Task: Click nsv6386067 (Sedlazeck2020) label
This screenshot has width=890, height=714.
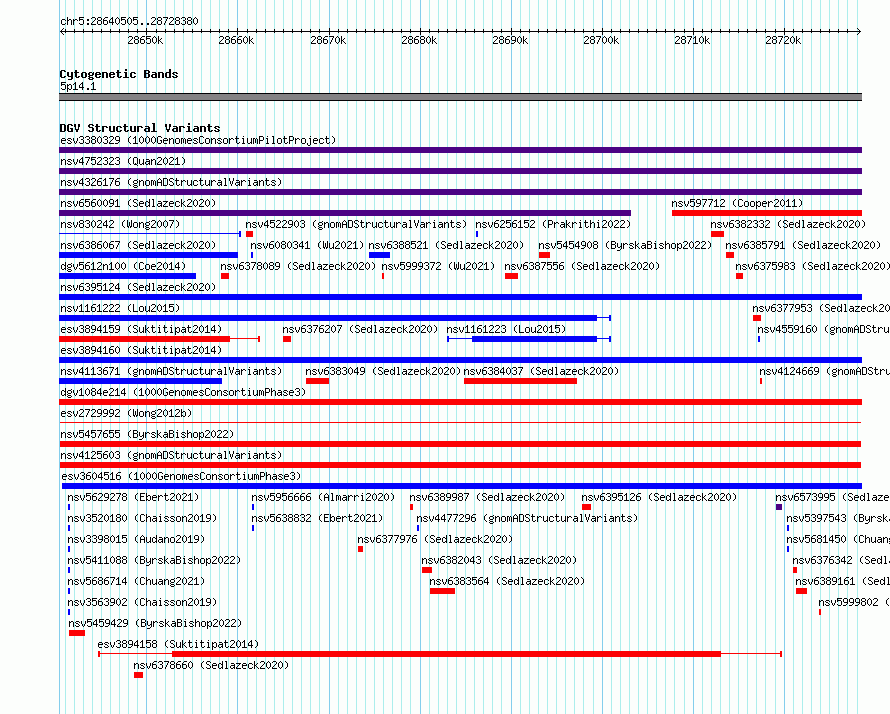Action: click(x=138, y=245)
